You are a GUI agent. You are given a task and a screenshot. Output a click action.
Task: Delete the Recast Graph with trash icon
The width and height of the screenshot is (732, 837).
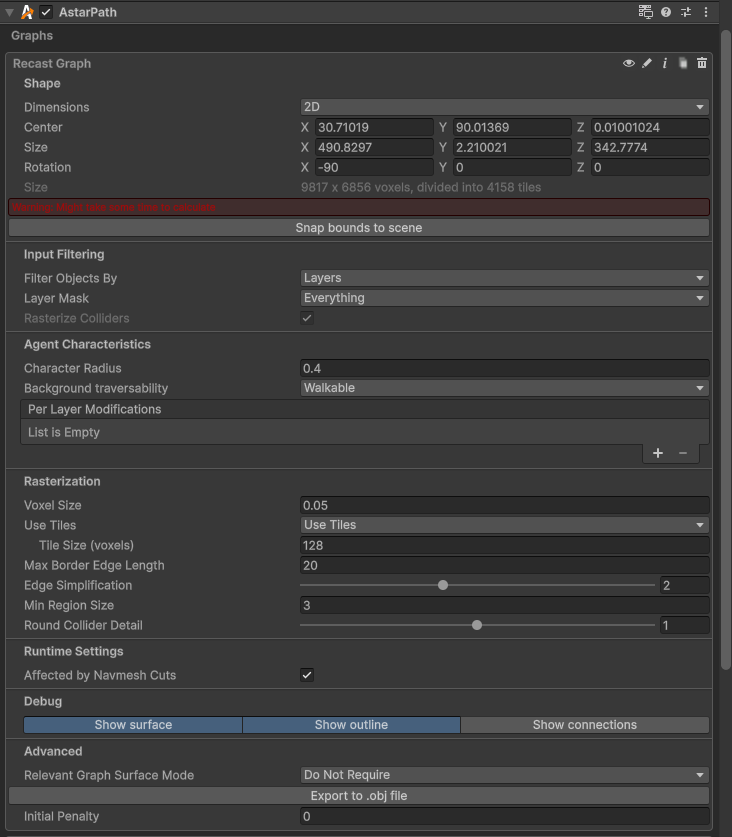[x=702, y=63]
